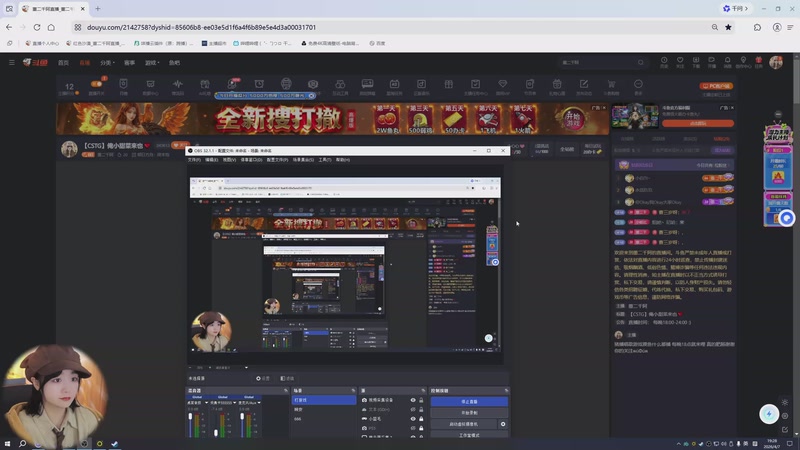The width and height of the screenshot is (800, 450).
Task: Click the orange PC客户端 button
Action: coord(716,86)
